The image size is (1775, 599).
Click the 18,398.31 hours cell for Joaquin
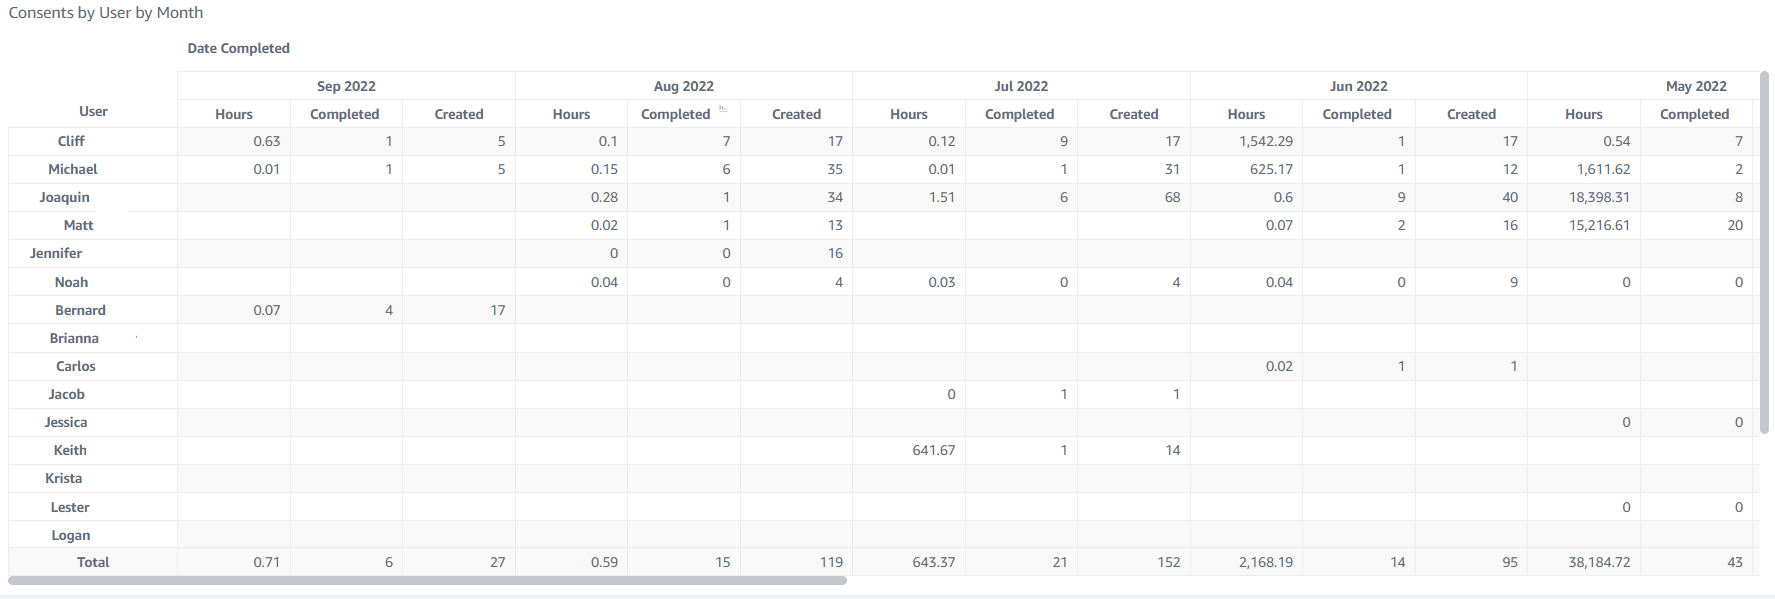[1598, 197]
